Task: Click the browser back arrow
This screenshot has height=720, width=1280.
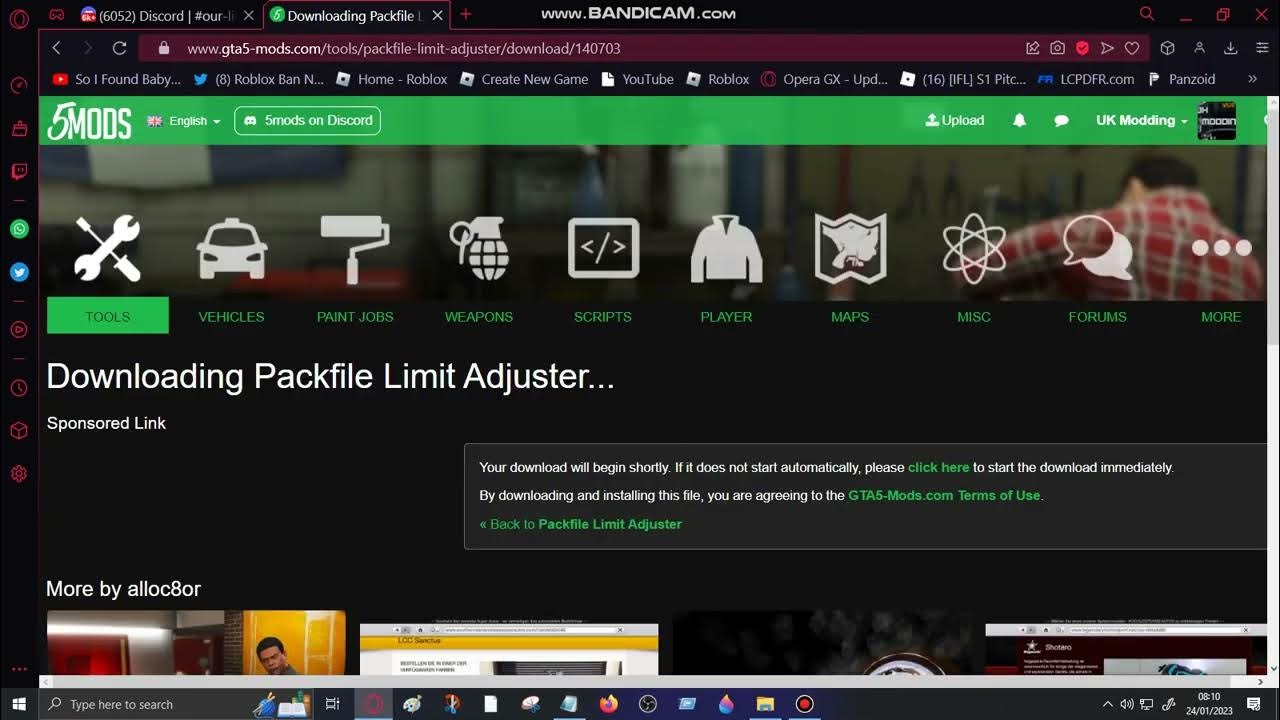Action: click(57, 48)
